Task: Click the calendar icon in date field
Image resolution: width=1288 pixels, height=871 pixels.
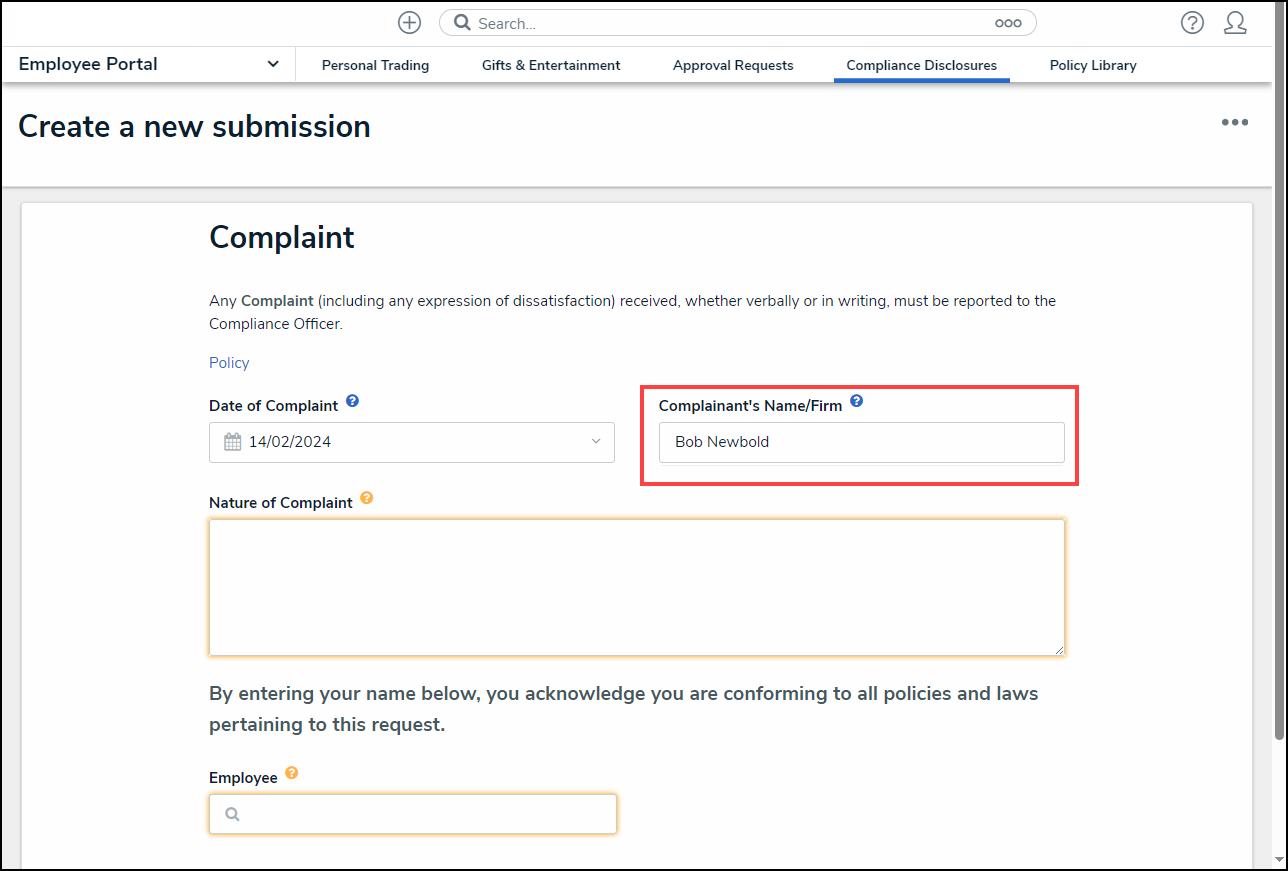Action: (233, 442)
